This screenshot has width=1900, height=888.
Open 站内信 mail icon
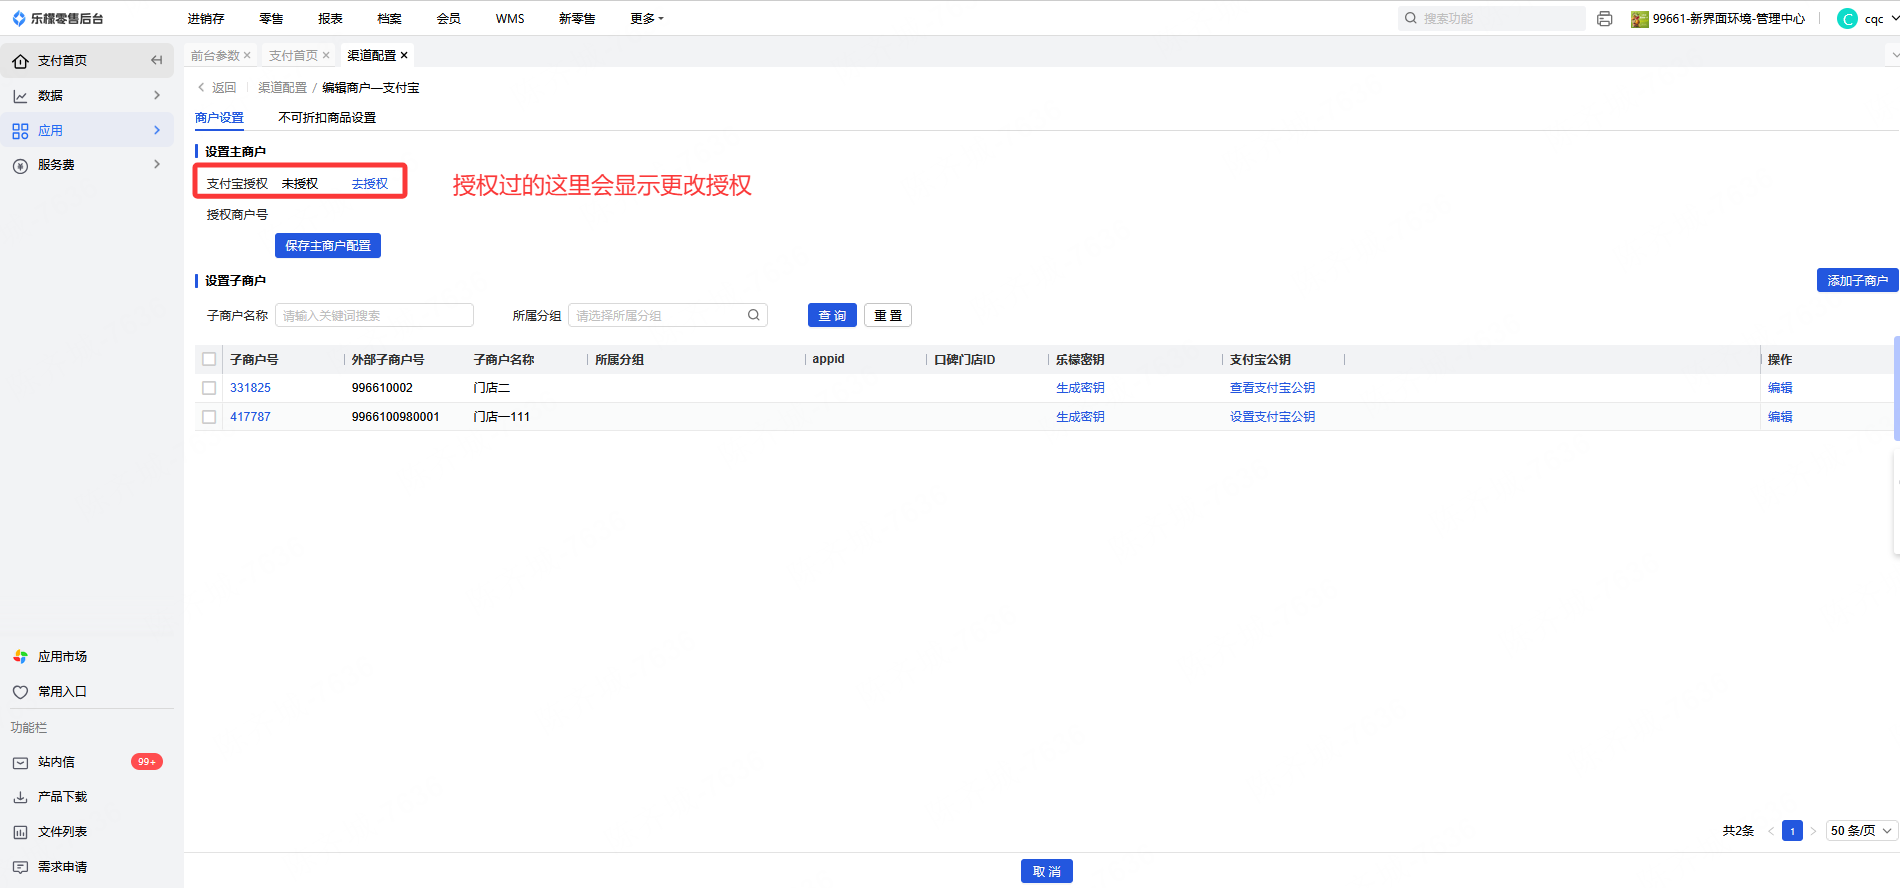coord(20,762)
